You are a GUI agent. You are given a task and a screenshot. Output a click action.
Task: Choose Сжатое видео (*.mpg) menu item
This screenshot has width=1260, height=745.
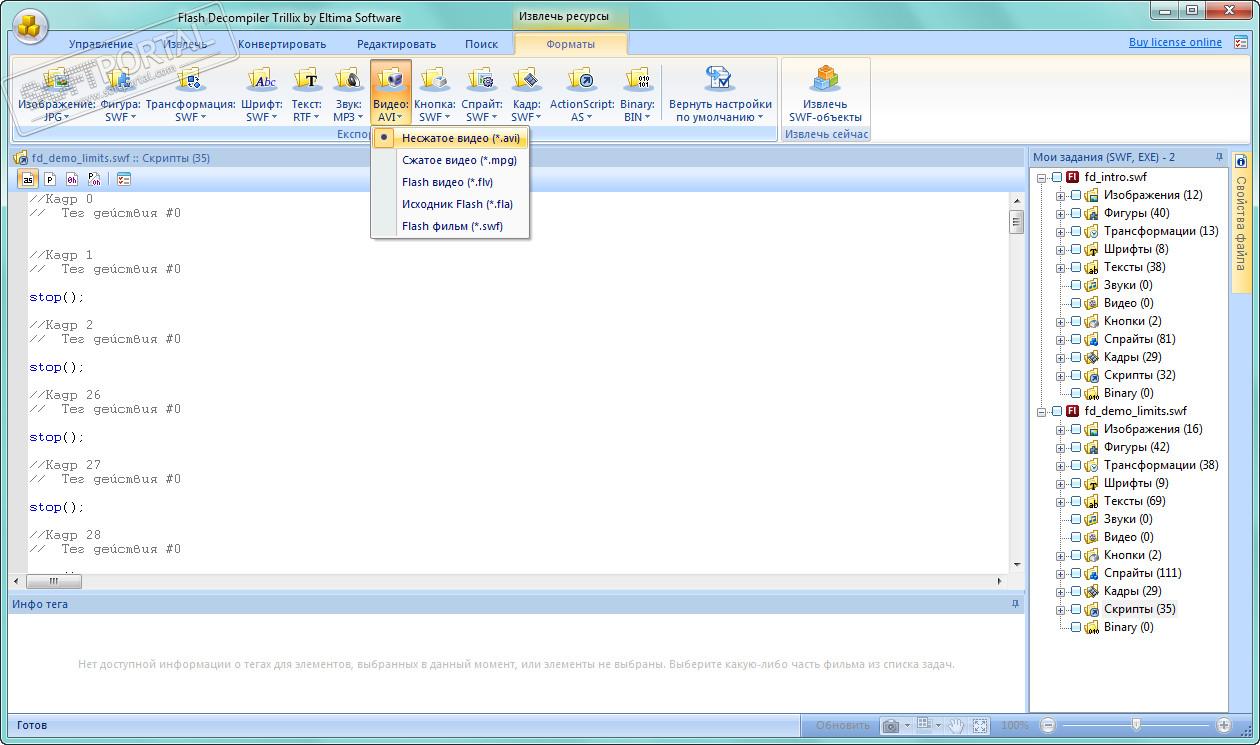click(x=450, y=160)
